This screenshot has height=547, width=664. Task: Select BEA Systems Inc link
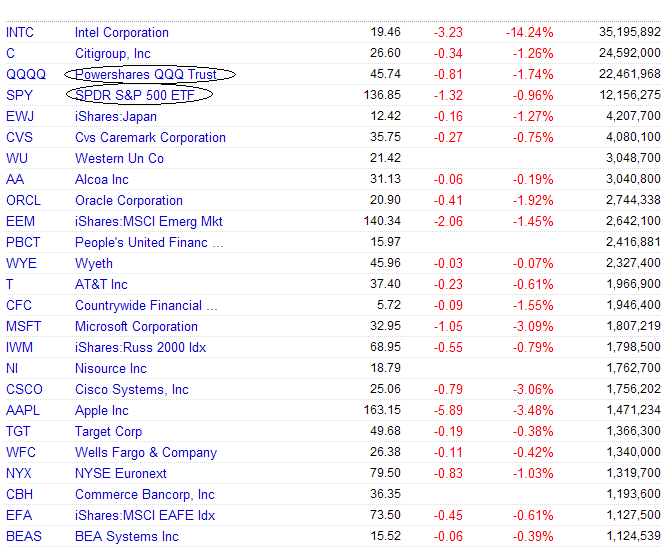(x=127, y=537)
